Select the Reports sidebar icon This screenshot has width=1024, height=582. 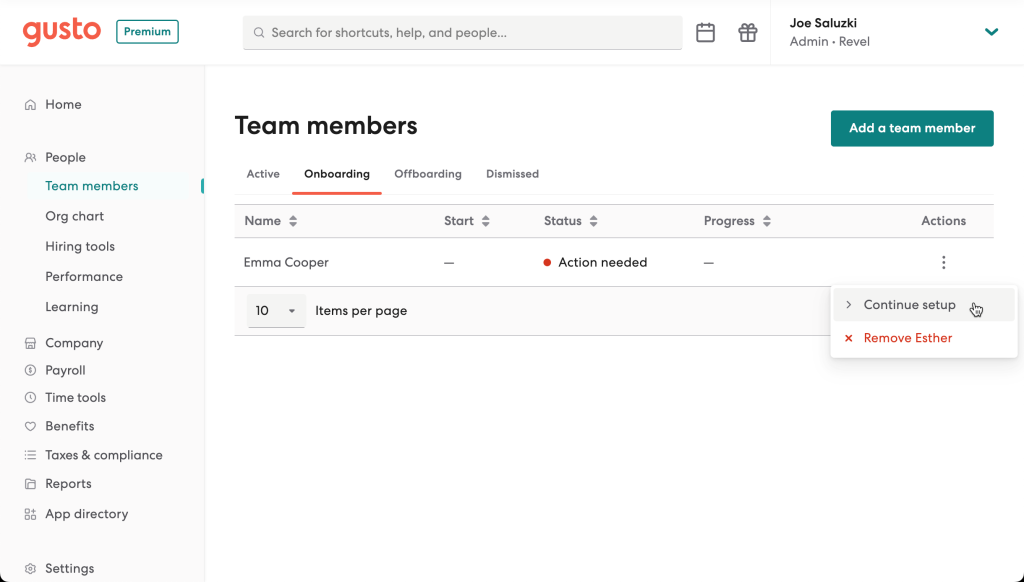[32, 483]
